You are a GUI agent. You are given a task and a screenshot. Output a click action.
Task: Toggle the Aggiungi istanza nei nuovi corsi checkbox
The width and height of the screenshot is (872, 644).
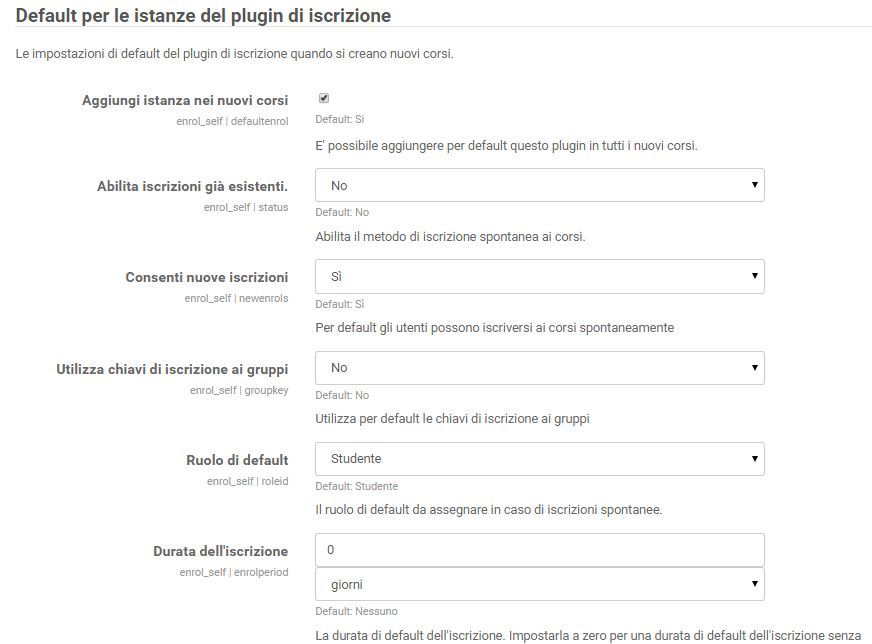click(x=324, y=98)
